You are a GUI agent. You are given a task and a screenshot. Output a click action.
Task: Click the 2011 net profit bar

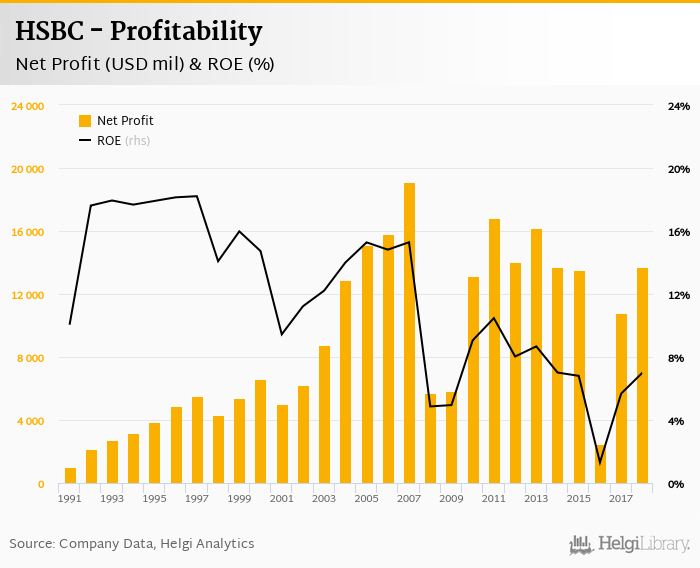coord(494,351)
